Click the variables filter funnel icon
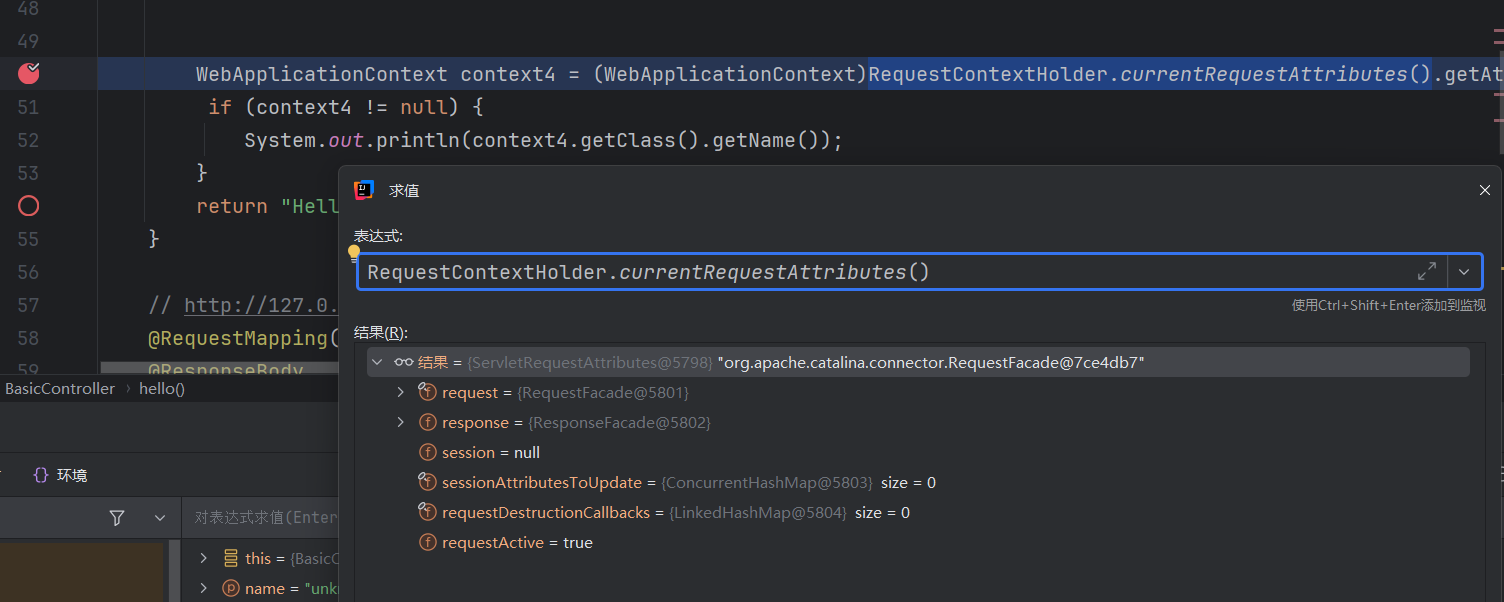 click(x=117, y=517)
